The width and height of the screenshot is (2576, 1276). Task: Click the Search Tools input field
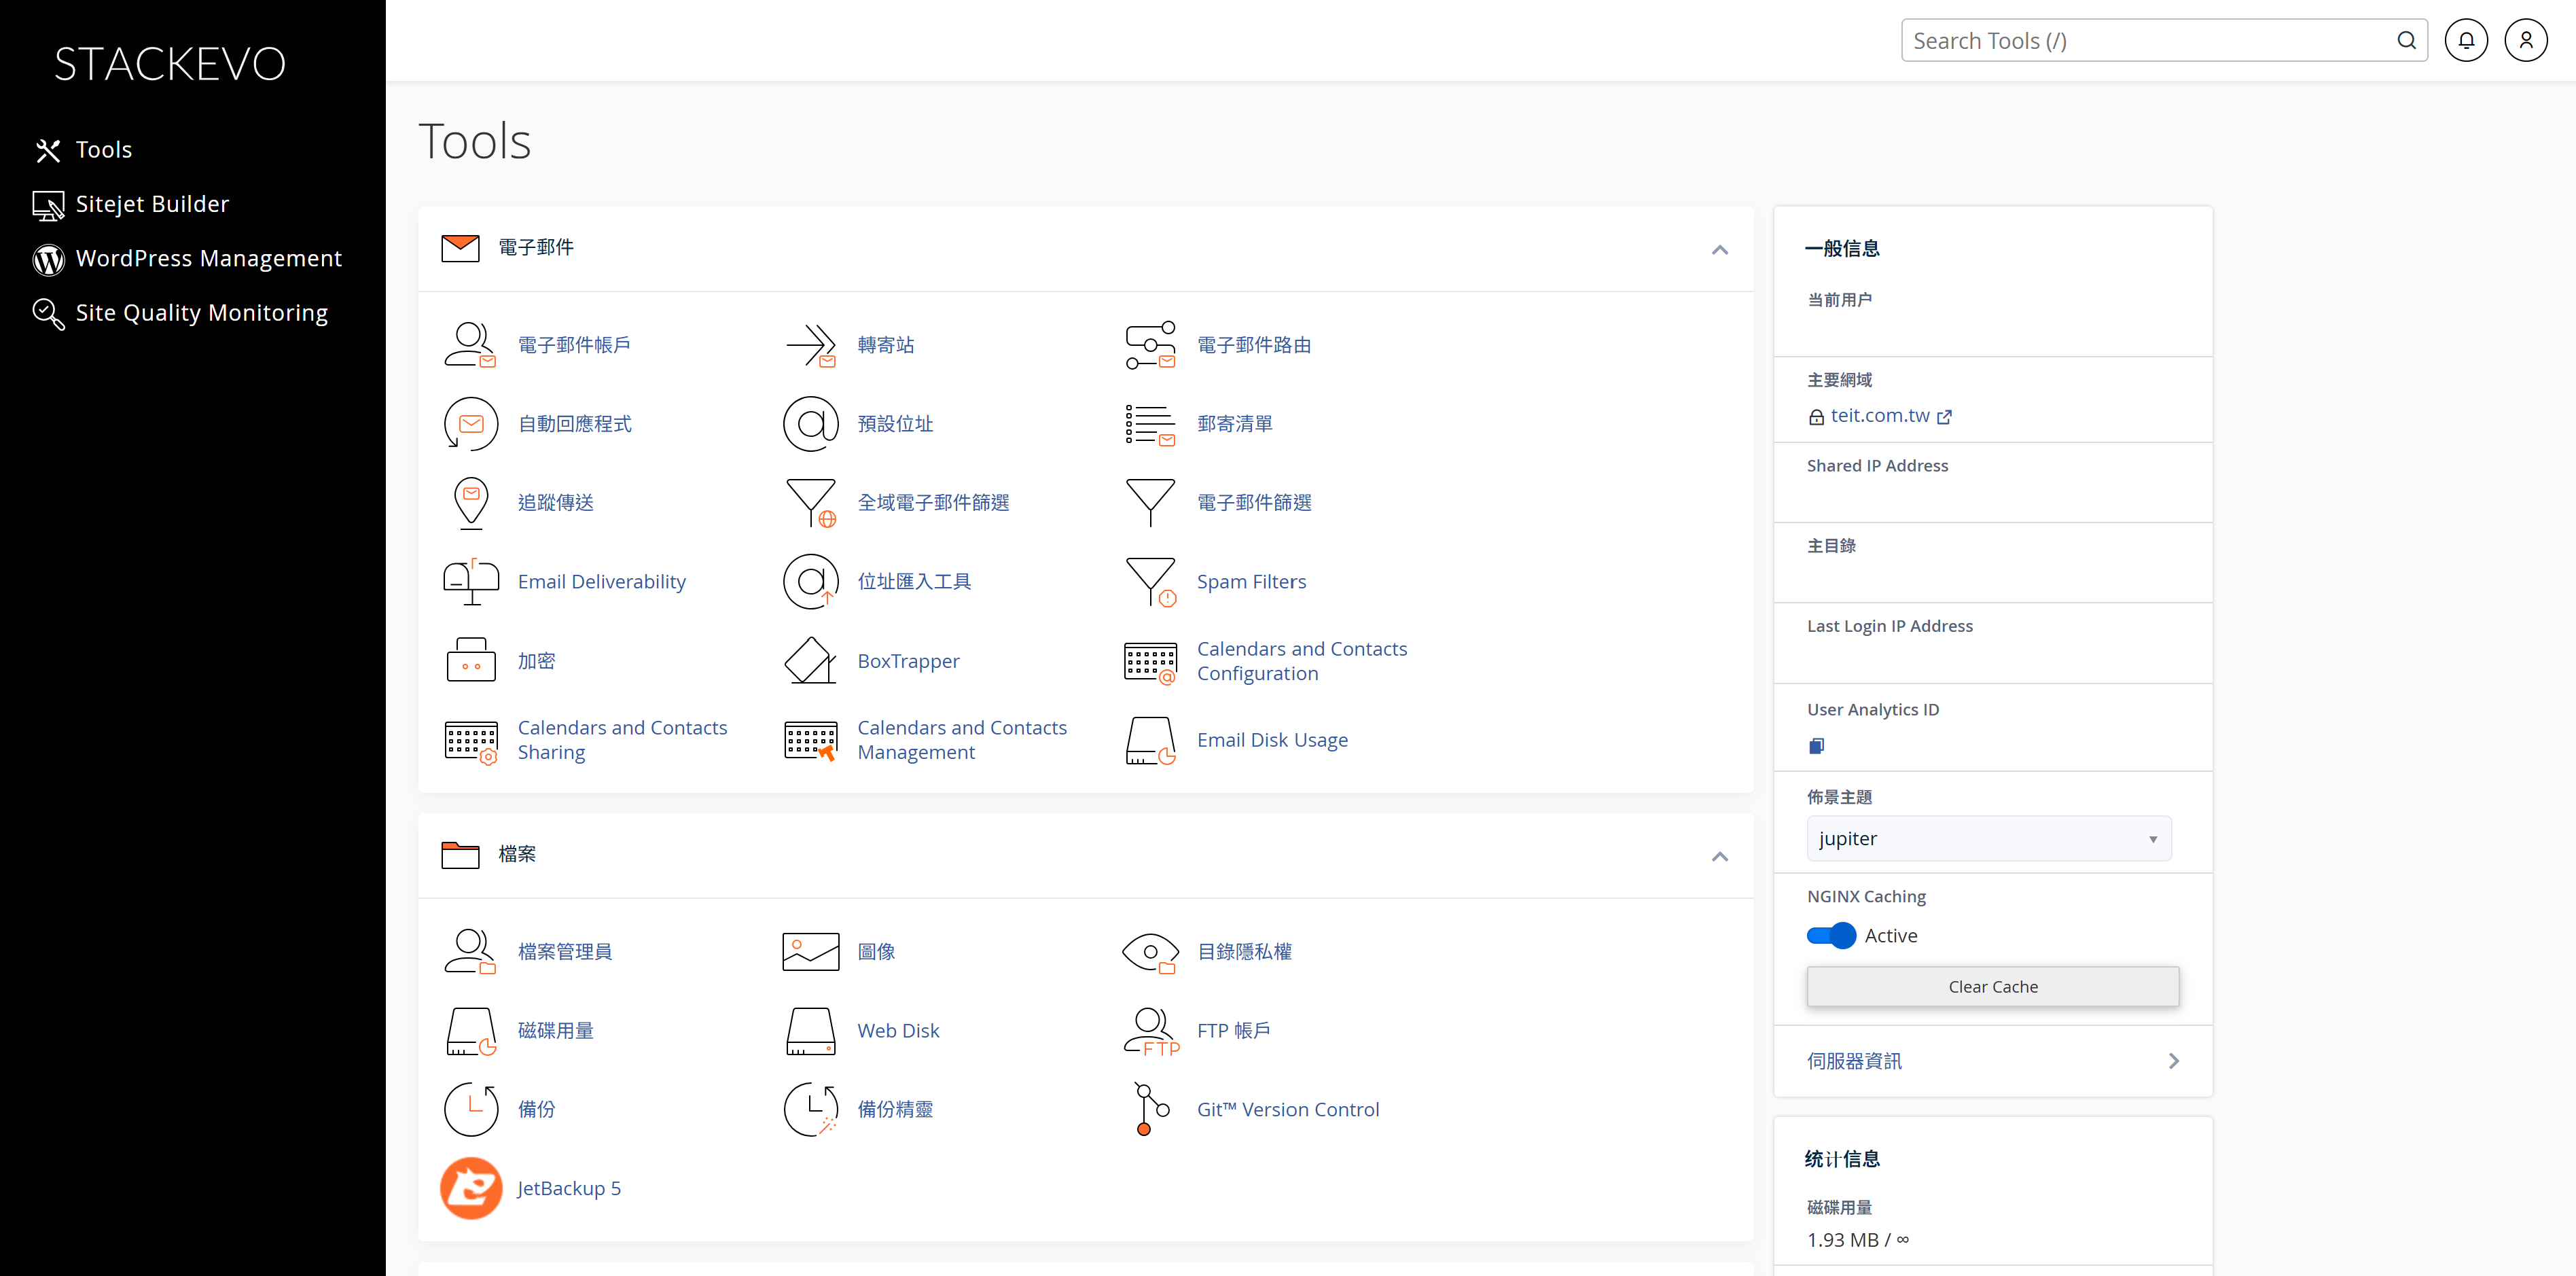pos(2150,41)
